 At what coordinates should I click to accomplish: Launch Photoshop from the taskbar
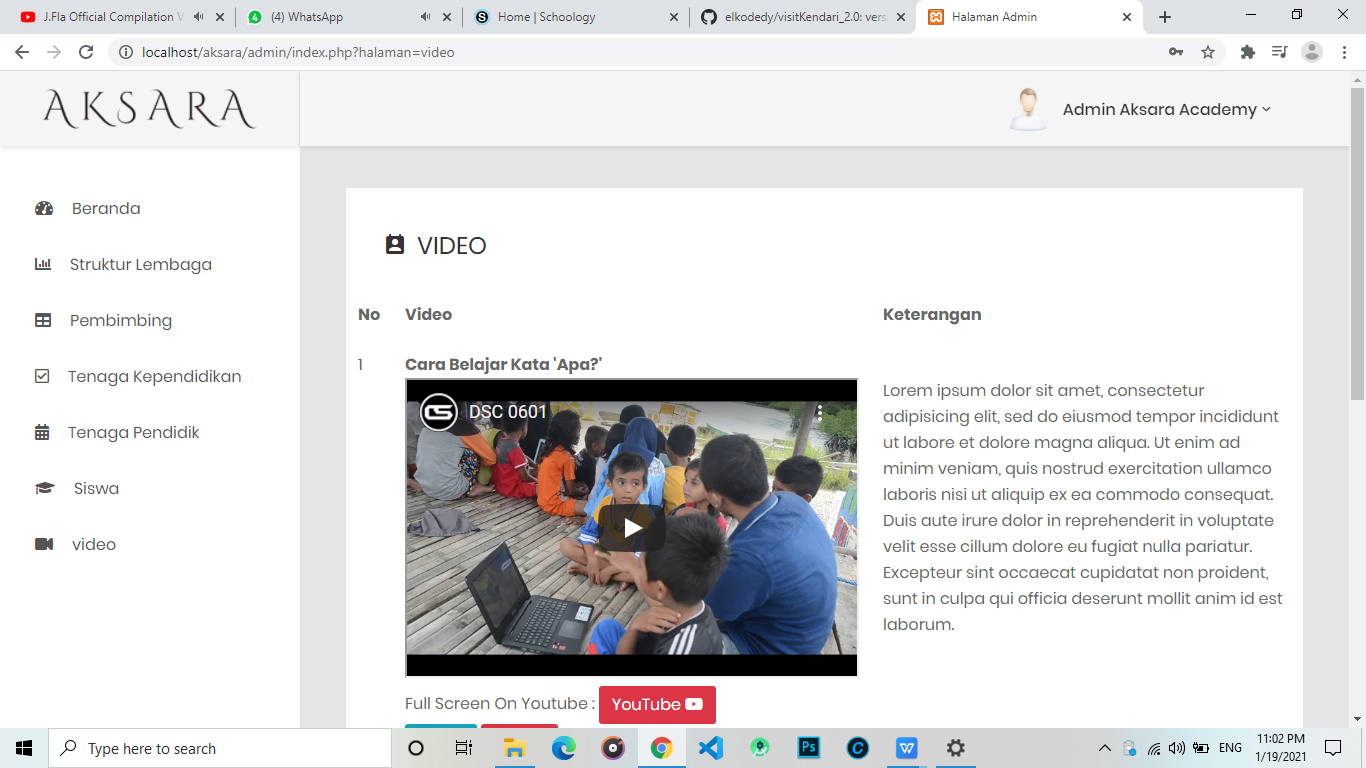pos(808,748)
